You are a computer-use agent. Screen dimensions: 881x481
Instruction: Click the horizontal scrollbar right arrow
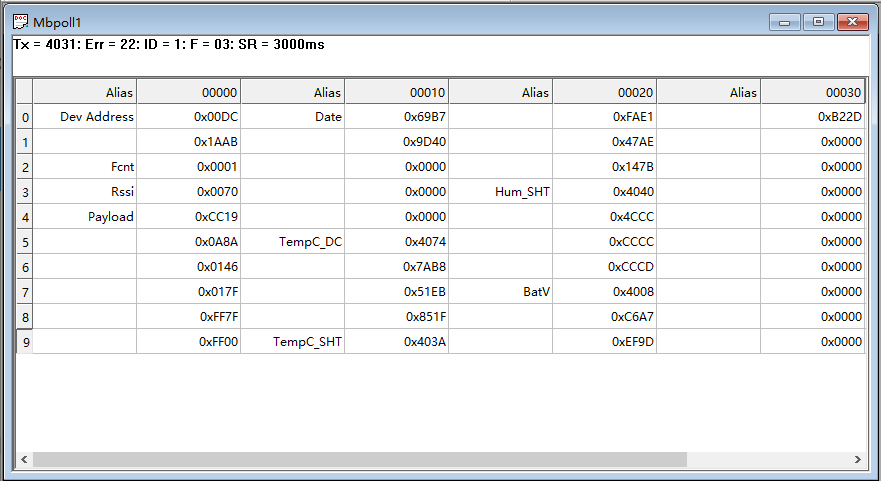[857, 459]
